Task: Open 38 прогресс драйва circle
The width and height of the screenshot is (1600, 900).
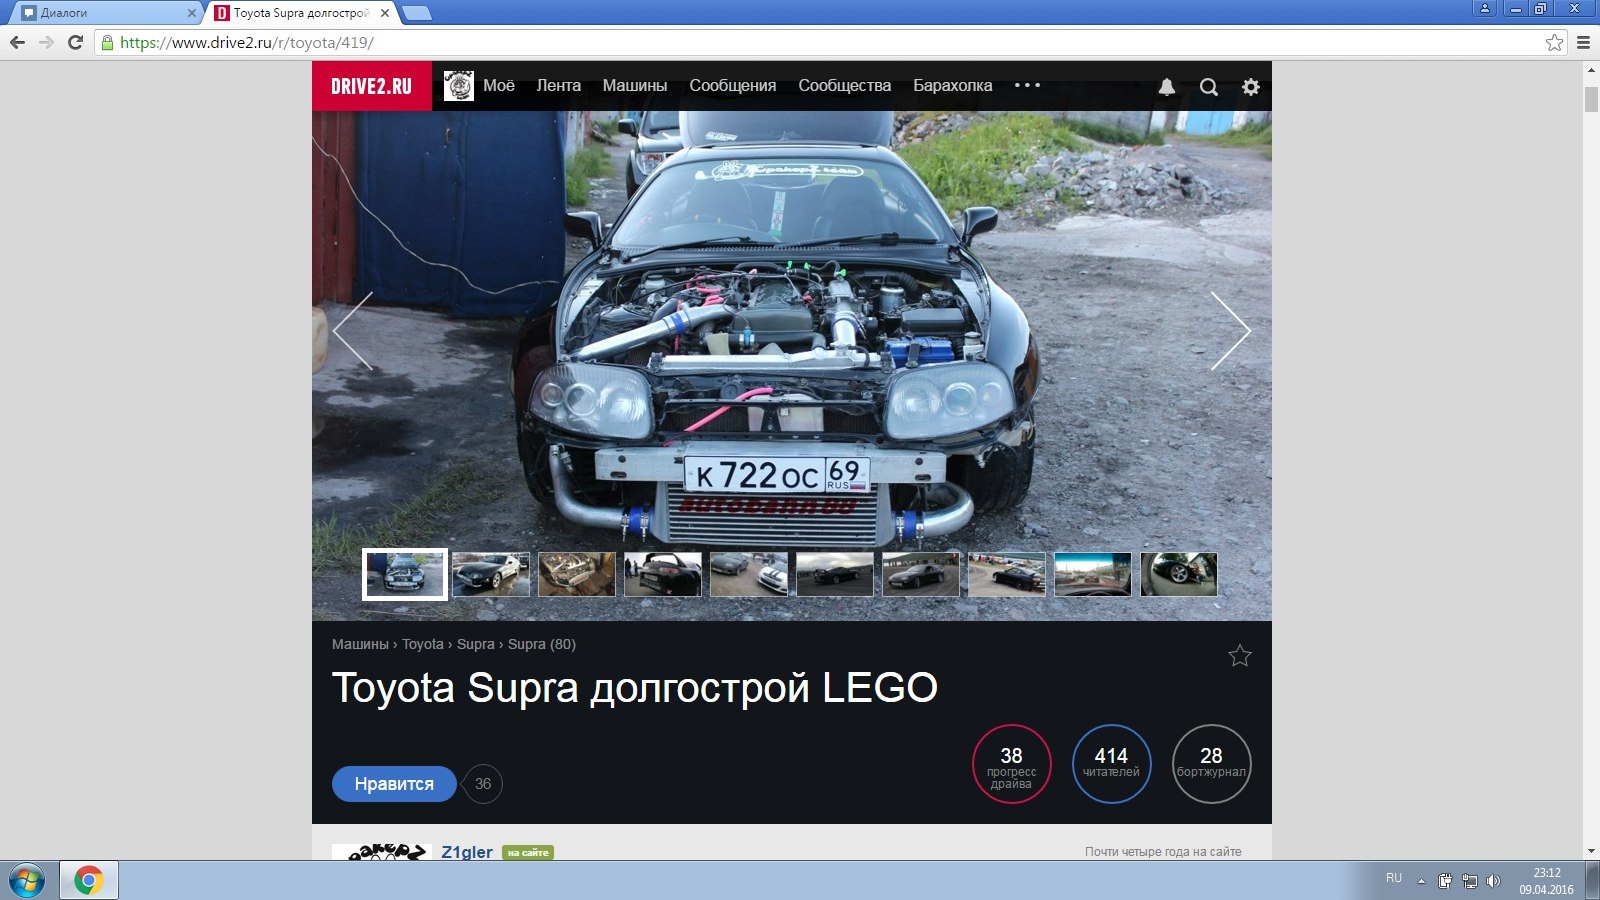Action: [1012, 764]
